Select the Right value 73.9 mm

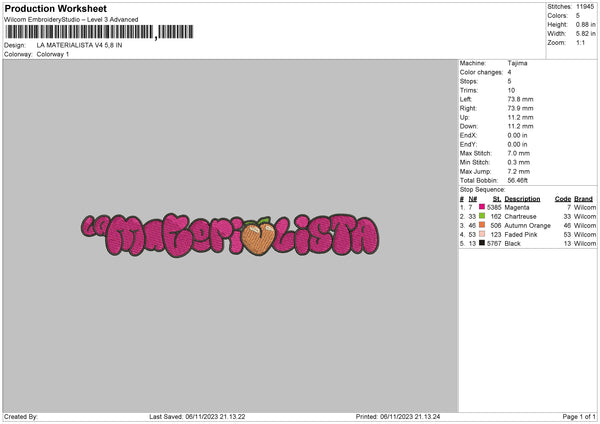(520, 108)
